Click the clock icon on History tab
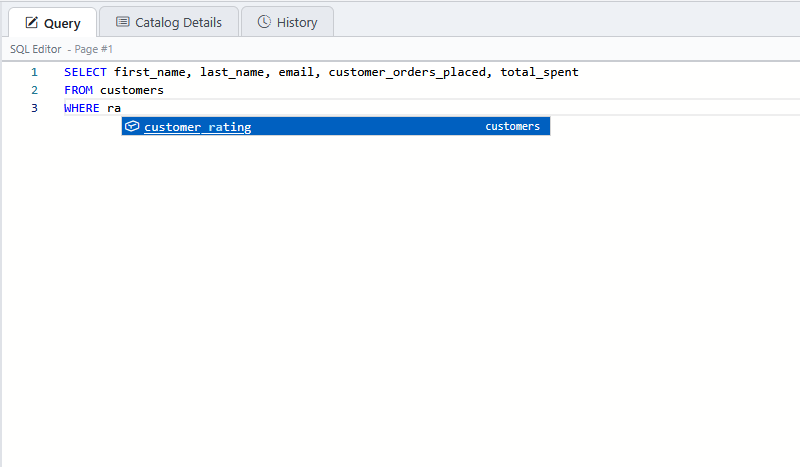 (x=264, y=21)
